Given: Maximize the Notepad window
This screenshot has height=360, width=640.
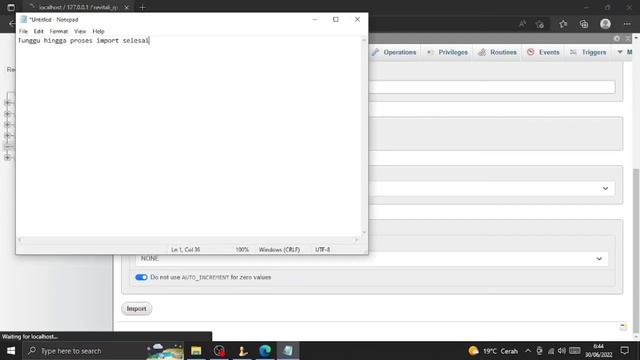Looking at the screenshot, I should click(336, 19).
